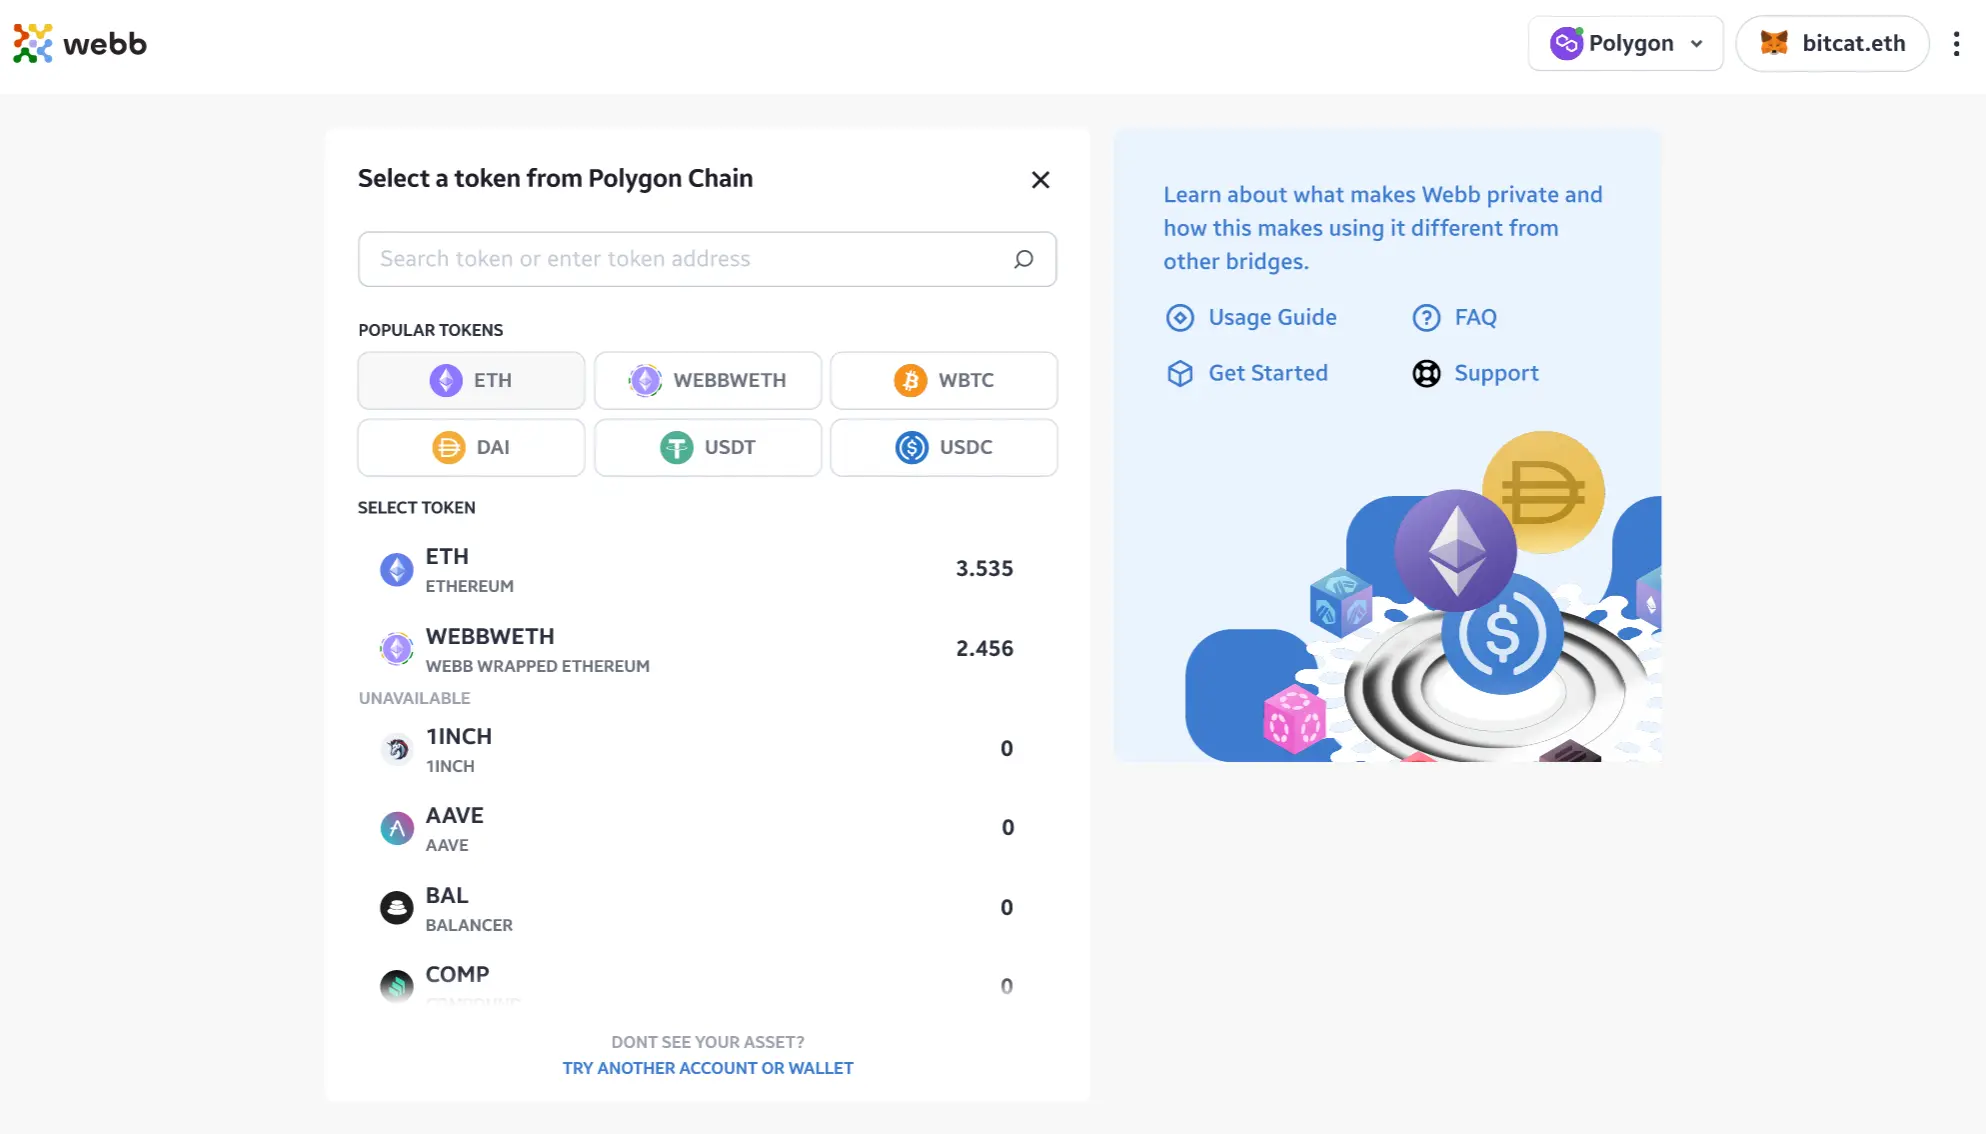
Task: Click the USDC dollar icon chip
Action: pyautogui.click(x=911, y=447)
